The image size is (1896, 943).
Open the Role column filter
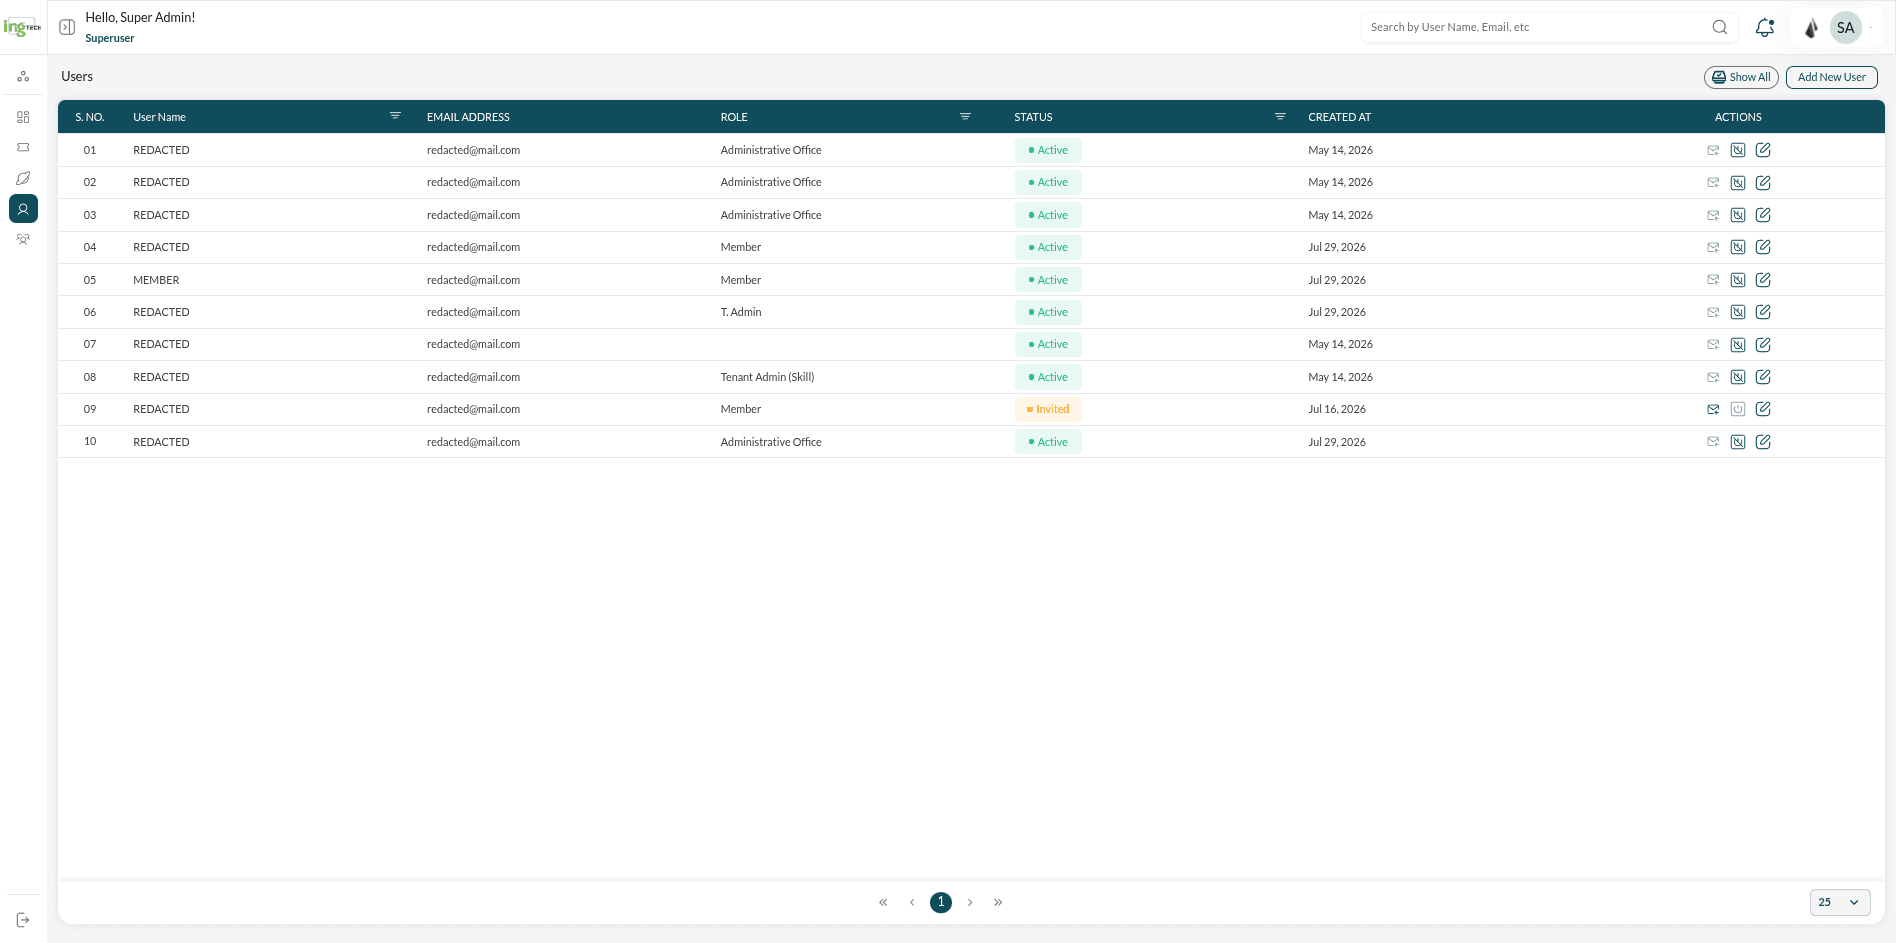click(x=965, y=116)
